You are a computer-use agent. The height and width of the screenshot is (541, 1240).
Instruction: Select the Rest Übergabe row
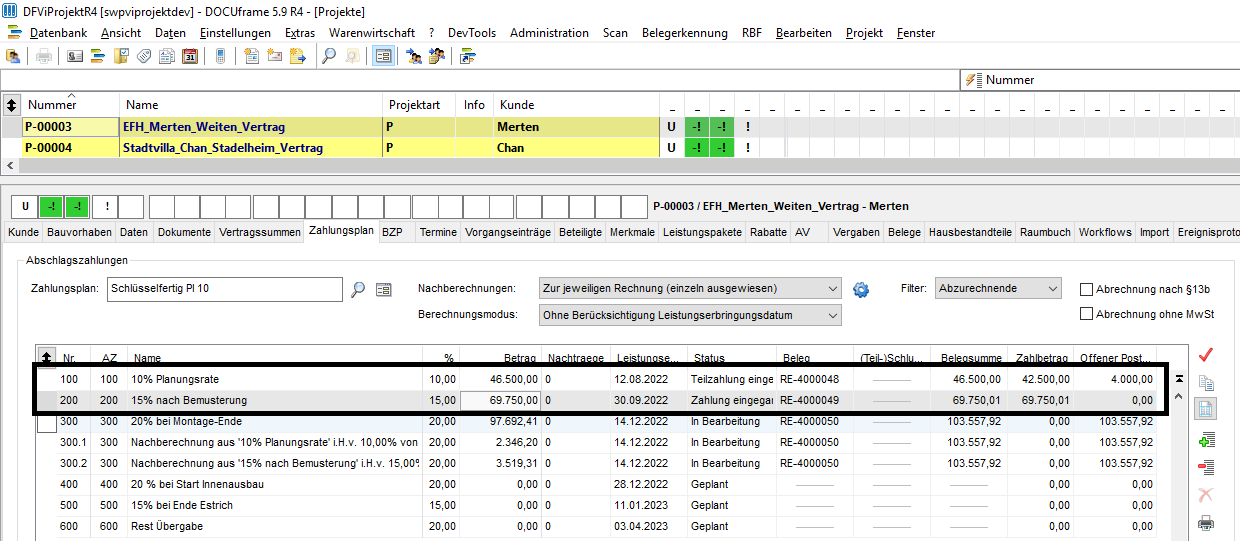(598, 526)
